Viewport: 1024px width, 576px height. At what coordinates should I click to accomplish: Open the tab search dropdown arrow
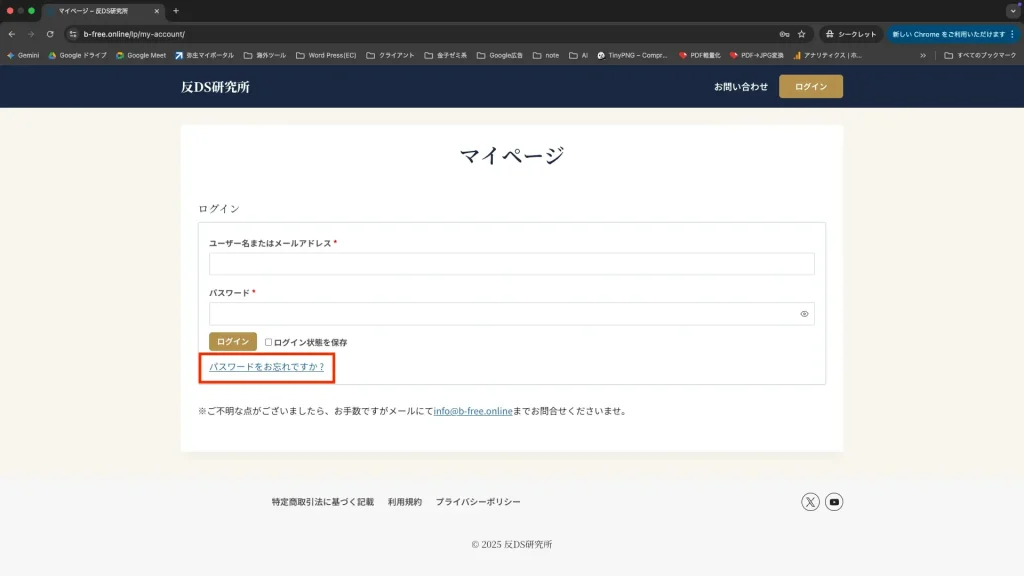(1012, 11)
